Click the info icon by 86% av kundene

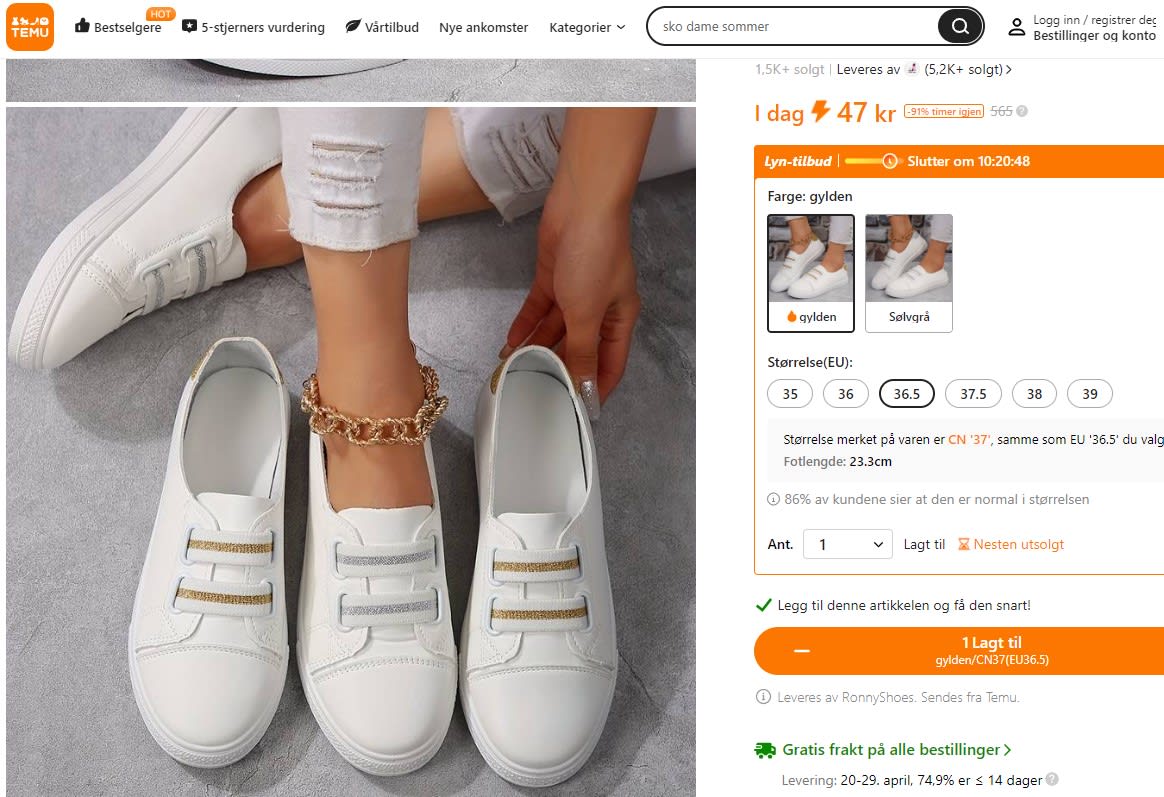click(773, 499)
